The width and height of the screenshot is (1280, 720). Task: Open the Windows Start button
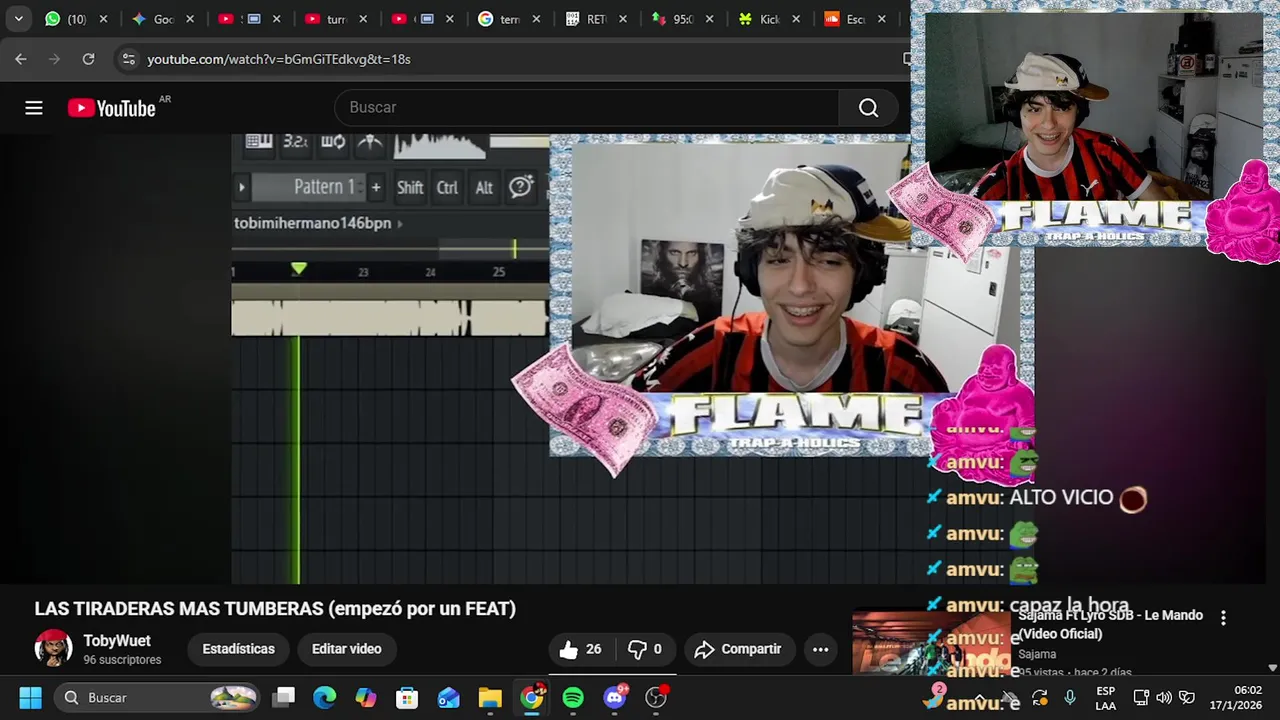pos(30,698)
